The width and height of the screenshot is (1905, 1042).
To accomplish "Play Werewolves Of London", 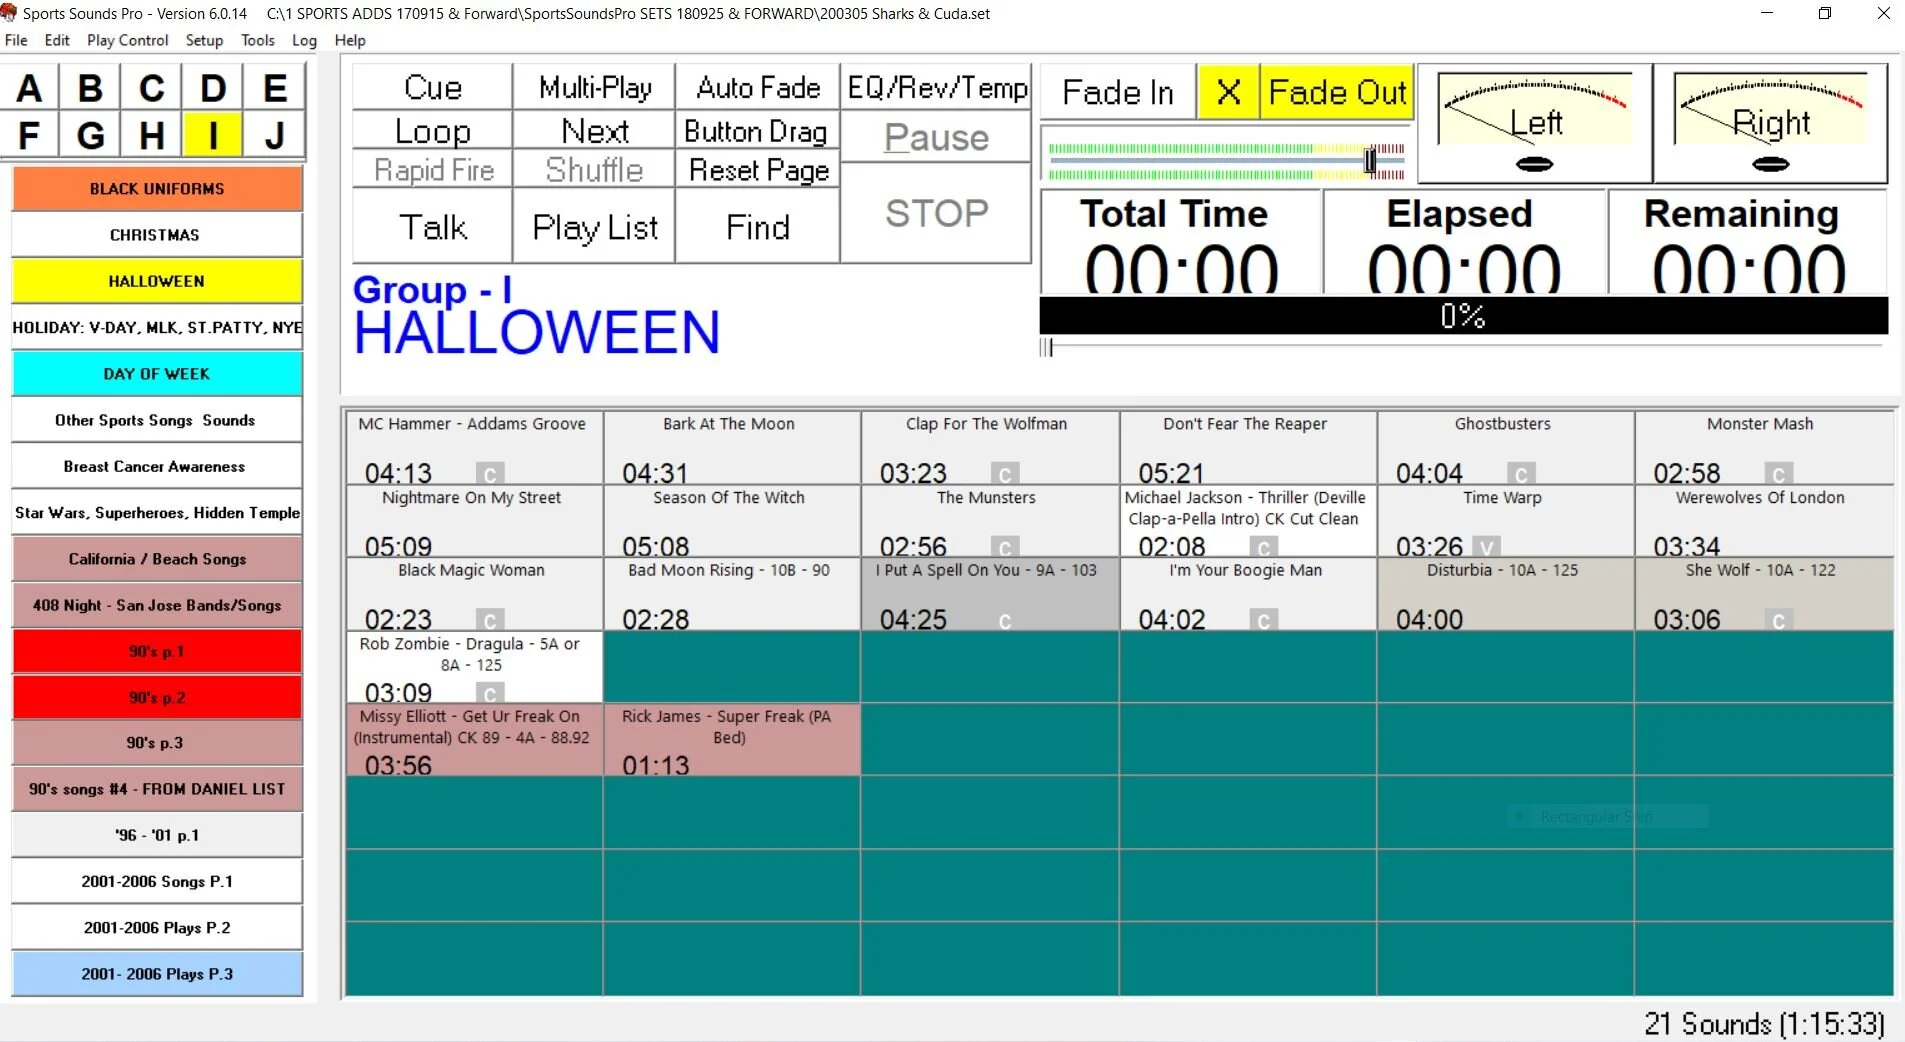I will (x=1764, y=520).
